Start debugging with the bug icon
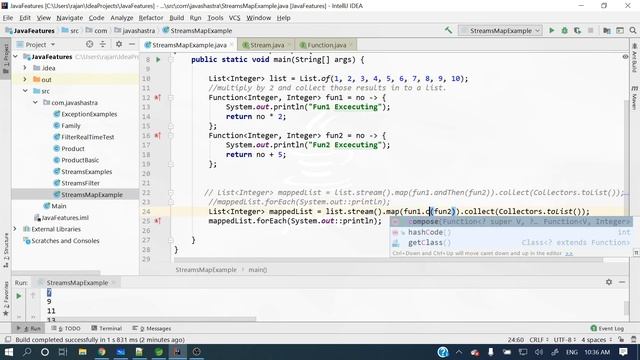The image size is (640, 360). [x=564, y=30]
